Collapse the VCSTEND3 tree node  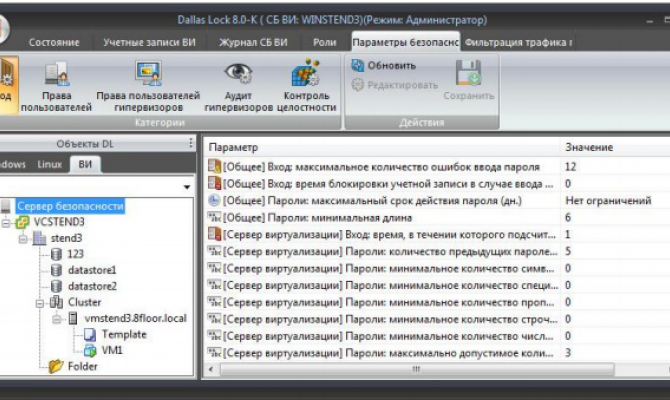point(6,222)
